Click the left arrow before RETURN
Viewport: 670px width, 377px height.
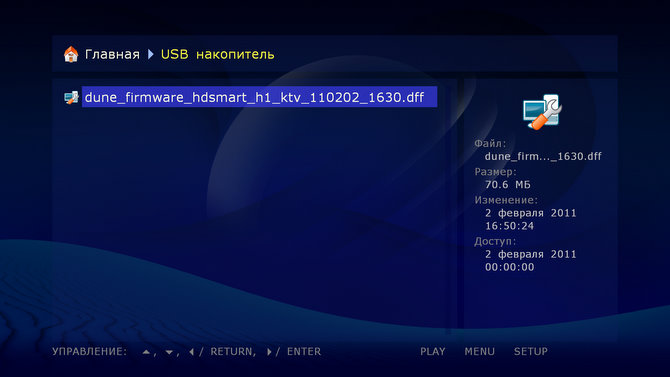pos(191,352)
